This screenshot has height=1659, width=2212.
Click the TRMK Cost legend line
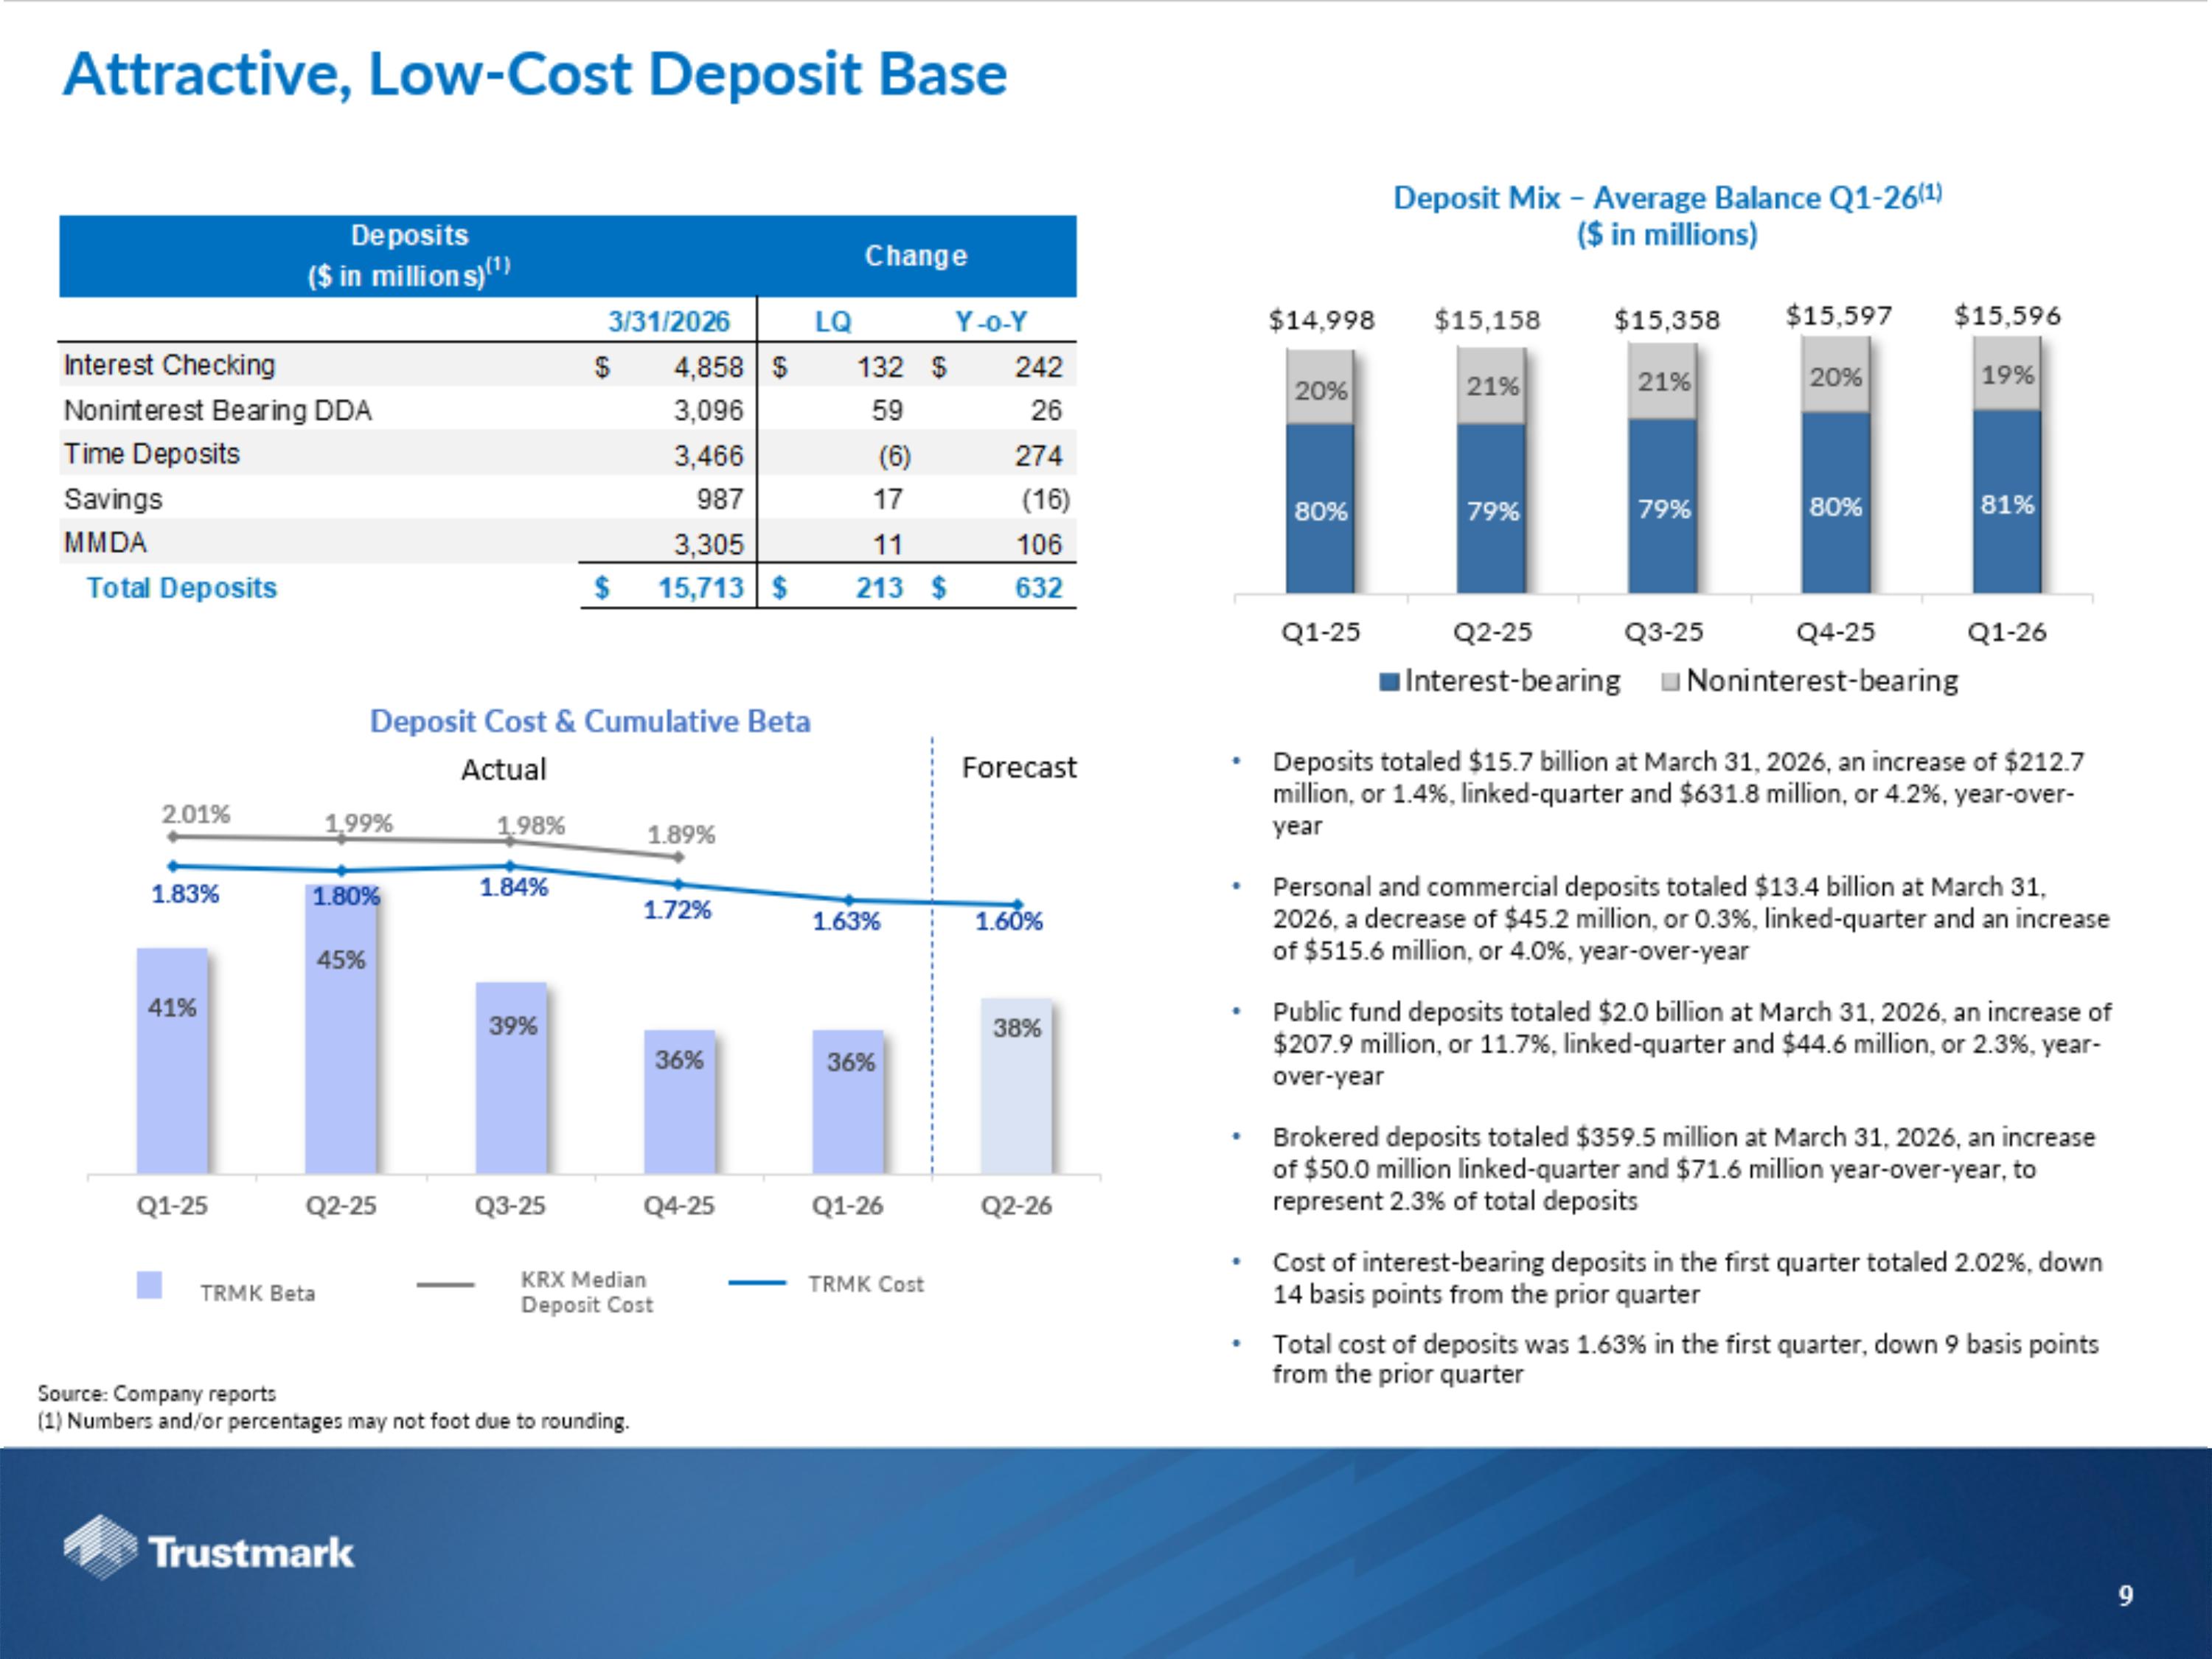(x=757, y=1283)
